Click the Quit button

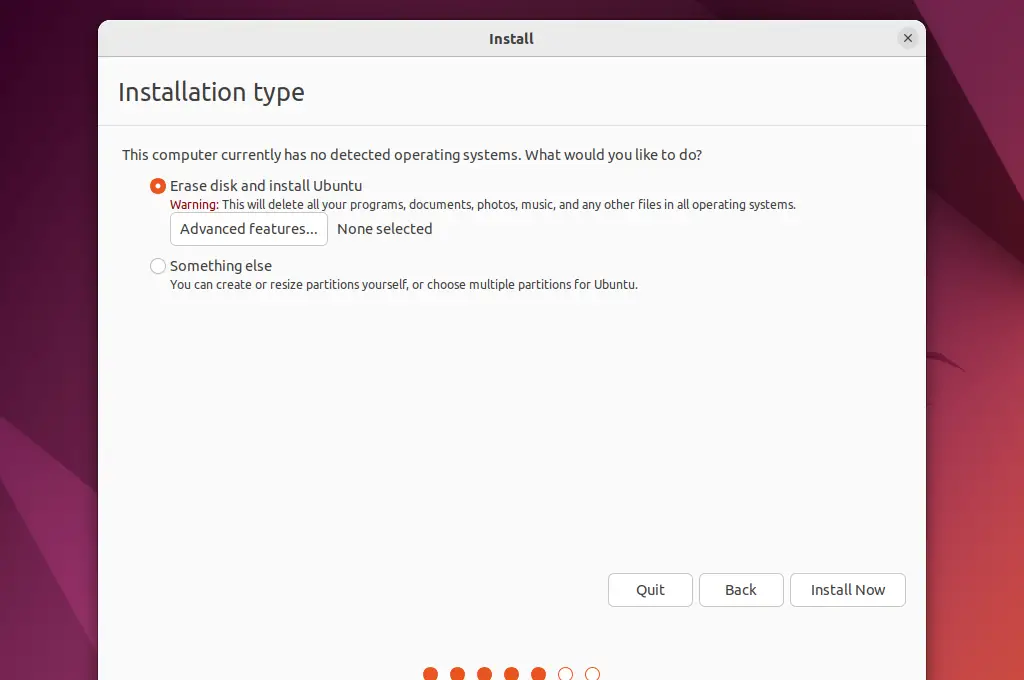[650, 590]
